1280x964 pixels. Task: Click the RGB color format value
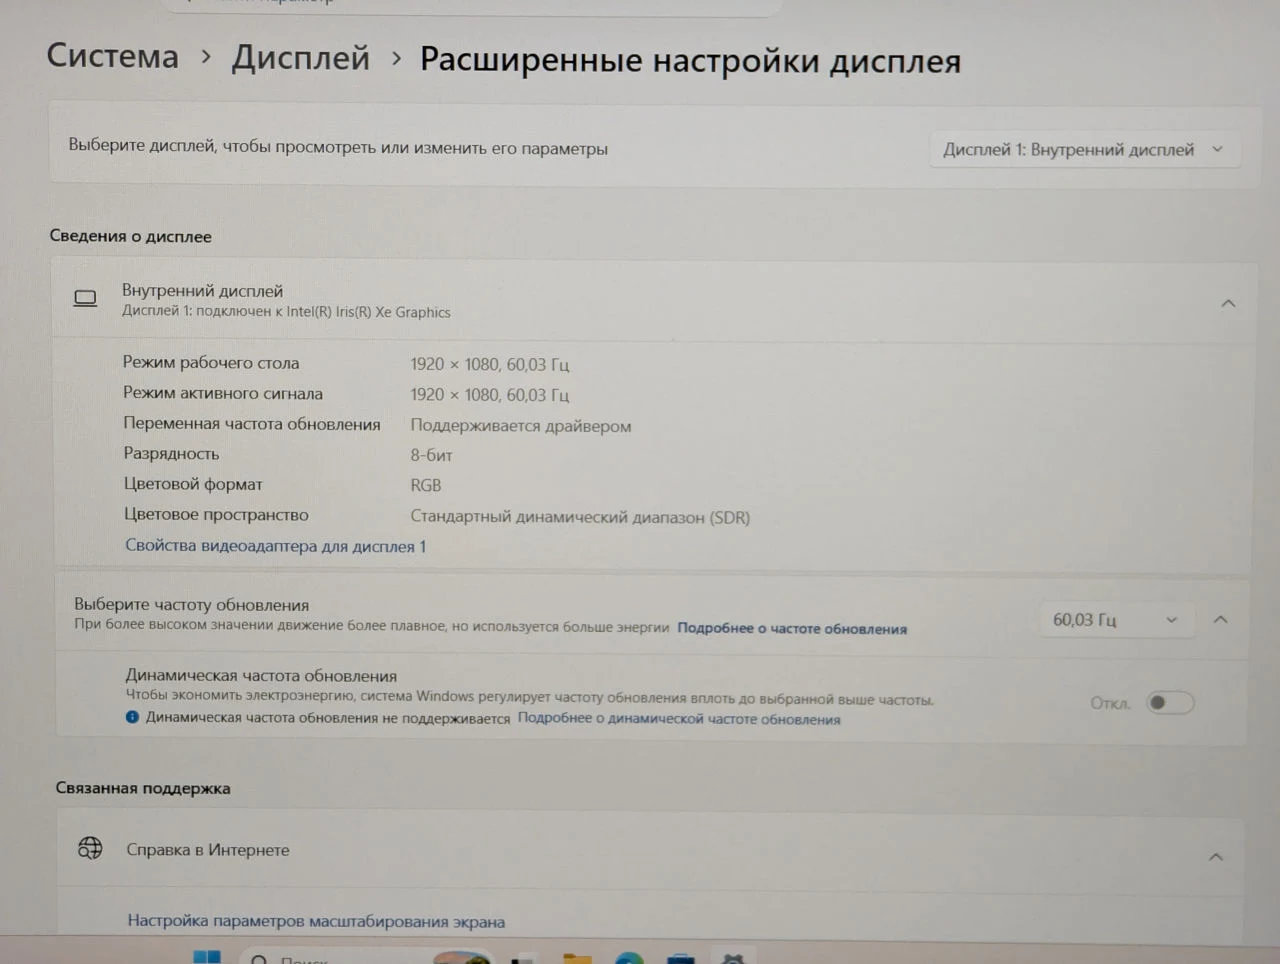tap(425, 485)
